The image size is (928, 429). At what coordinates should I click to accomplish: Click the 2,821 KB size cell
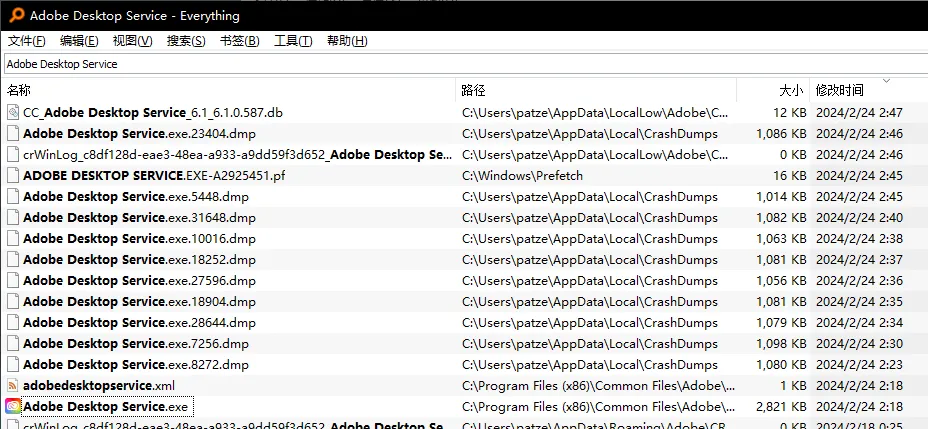pos(781,407)
